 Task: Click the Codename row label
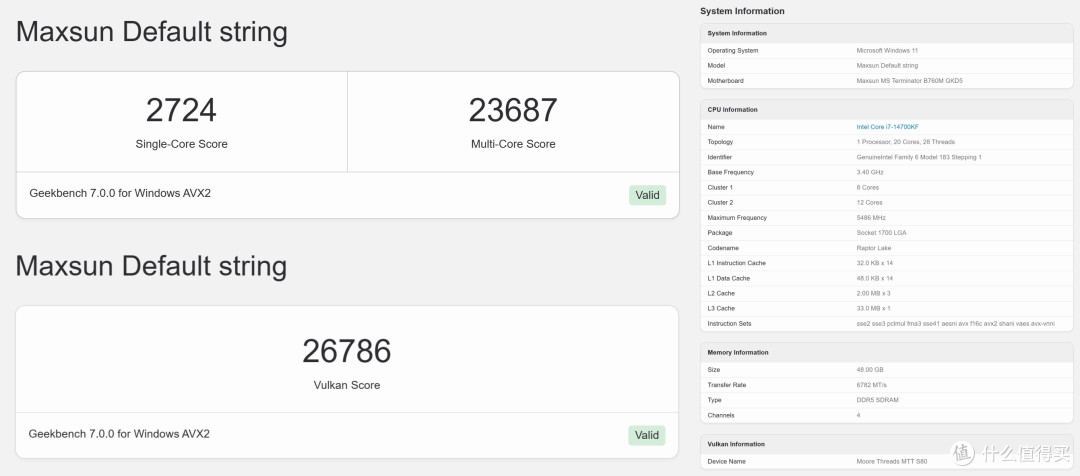723,248
